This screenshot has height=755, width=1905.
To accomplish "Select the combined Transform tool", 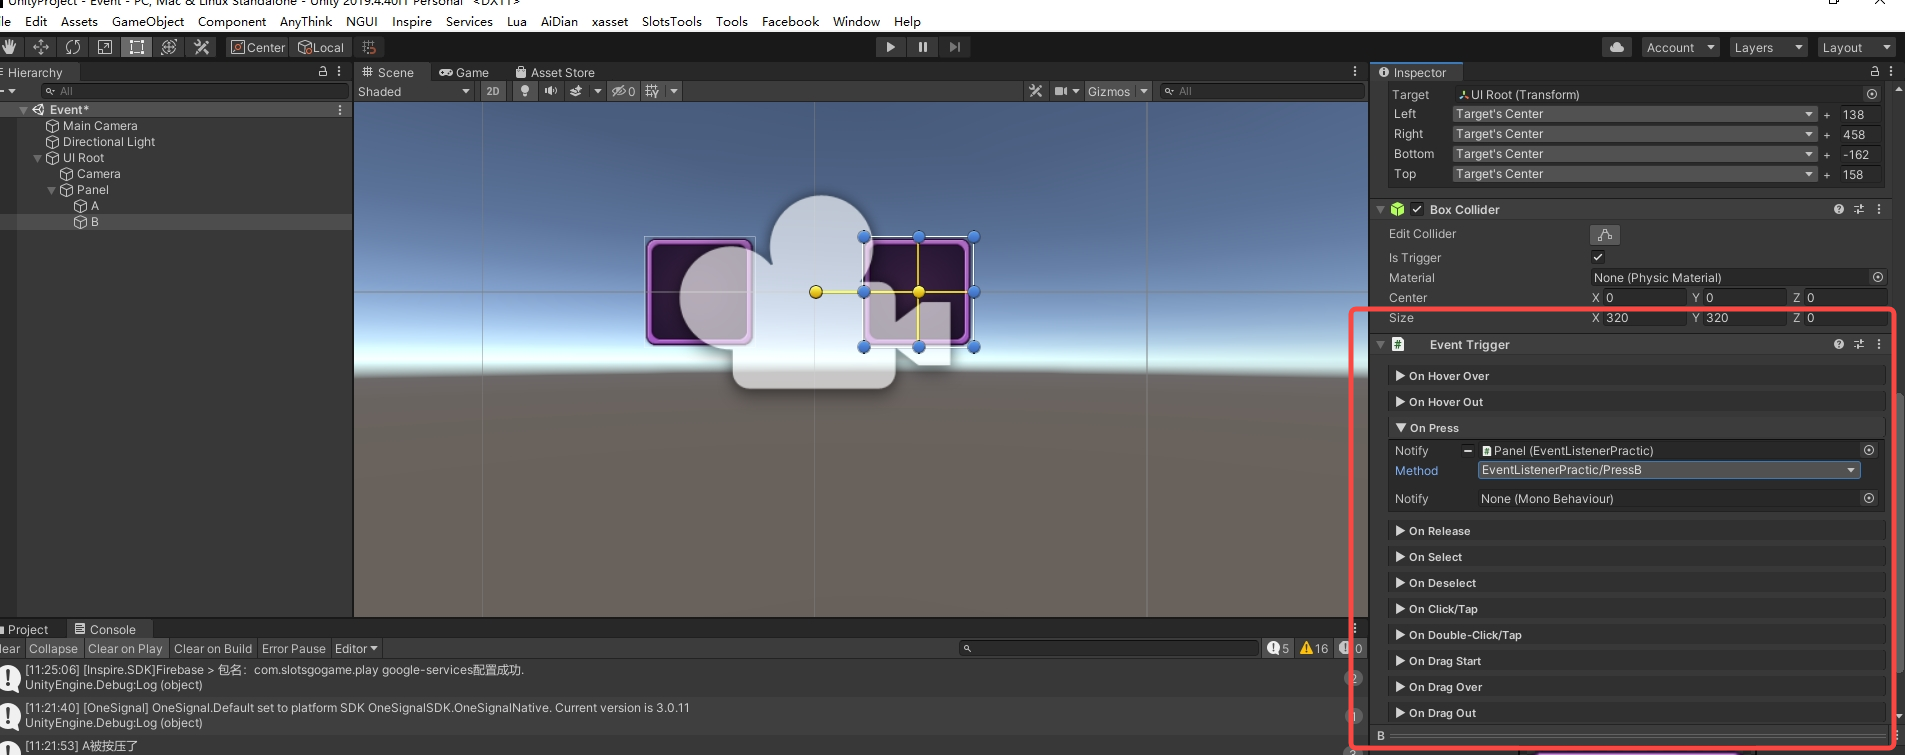I will [x=169, y=47].
